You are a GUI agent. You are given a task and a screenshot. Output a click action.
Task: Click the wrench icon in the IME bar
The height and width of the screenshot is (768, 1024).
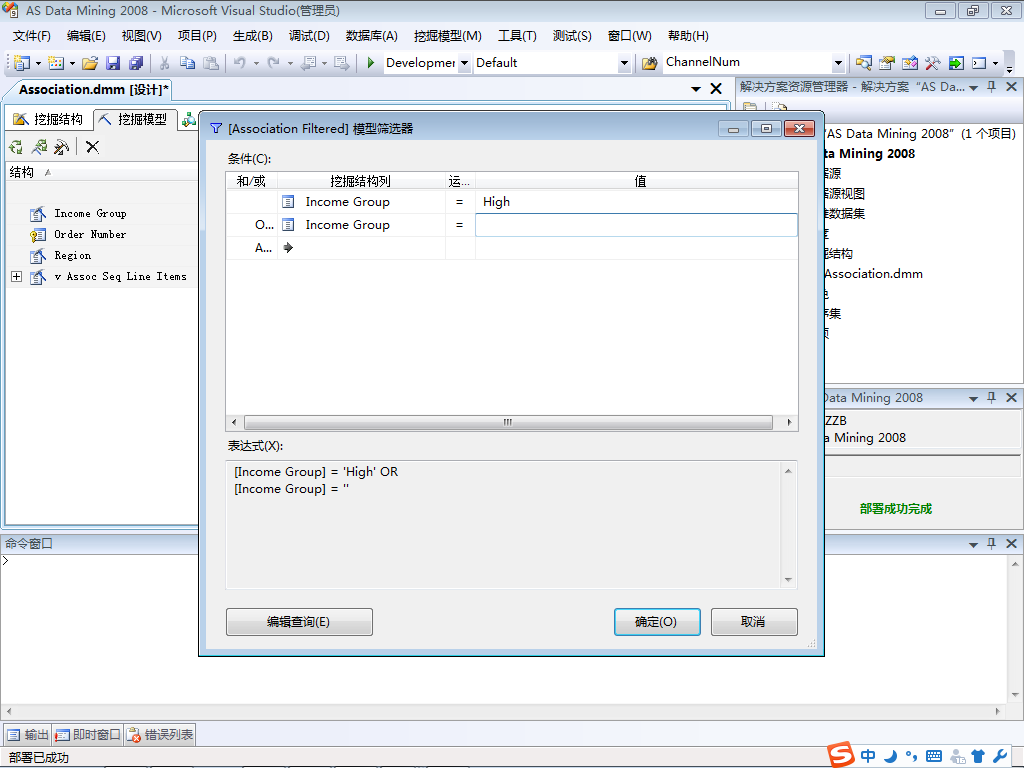(x=1000, y=756)
